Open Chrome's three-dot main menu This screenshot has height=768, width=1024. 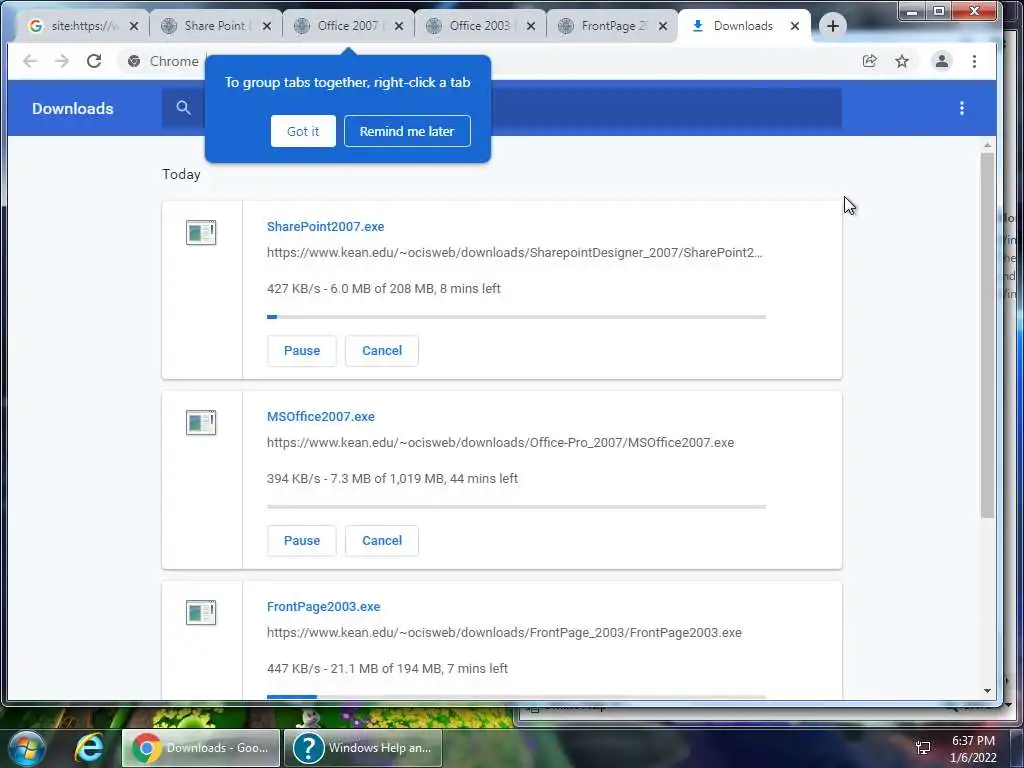974,61
